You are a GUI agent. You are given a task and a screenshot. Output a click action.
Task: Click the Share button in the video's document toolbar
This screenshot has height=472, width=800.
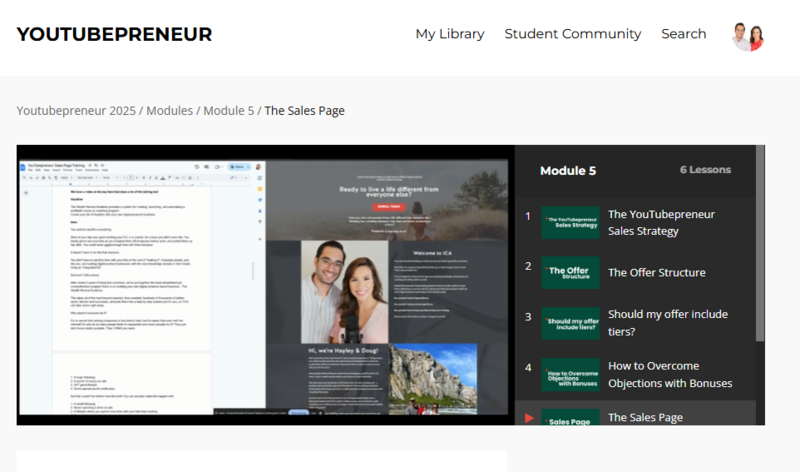coord(239,167)
